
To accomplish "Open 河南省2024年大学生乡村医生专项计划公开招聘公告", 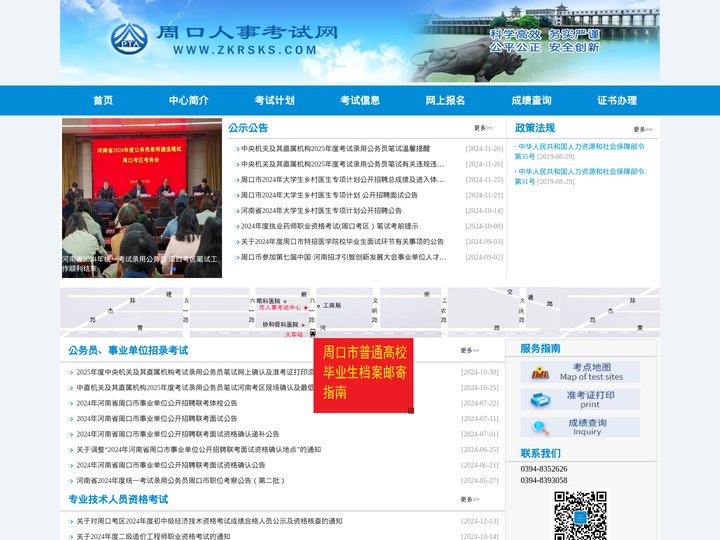I will [x=321, y=210].
